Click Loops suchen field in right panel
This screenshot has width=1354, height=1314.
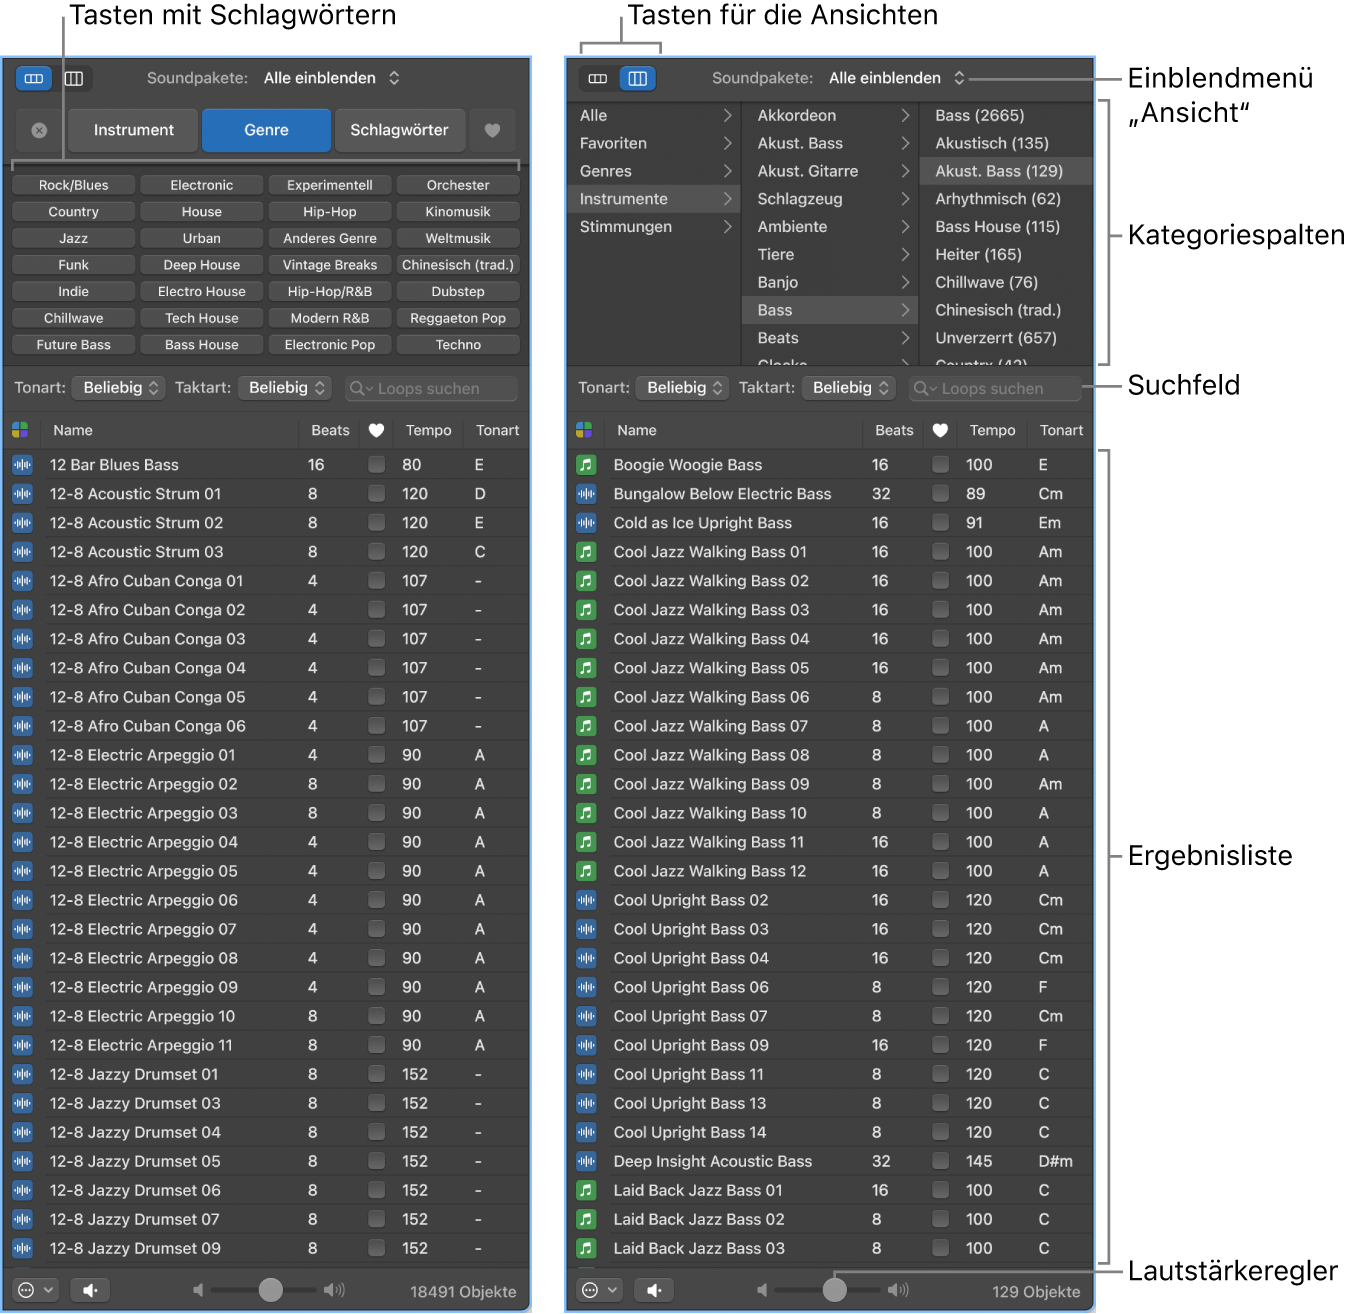[995, 388]
